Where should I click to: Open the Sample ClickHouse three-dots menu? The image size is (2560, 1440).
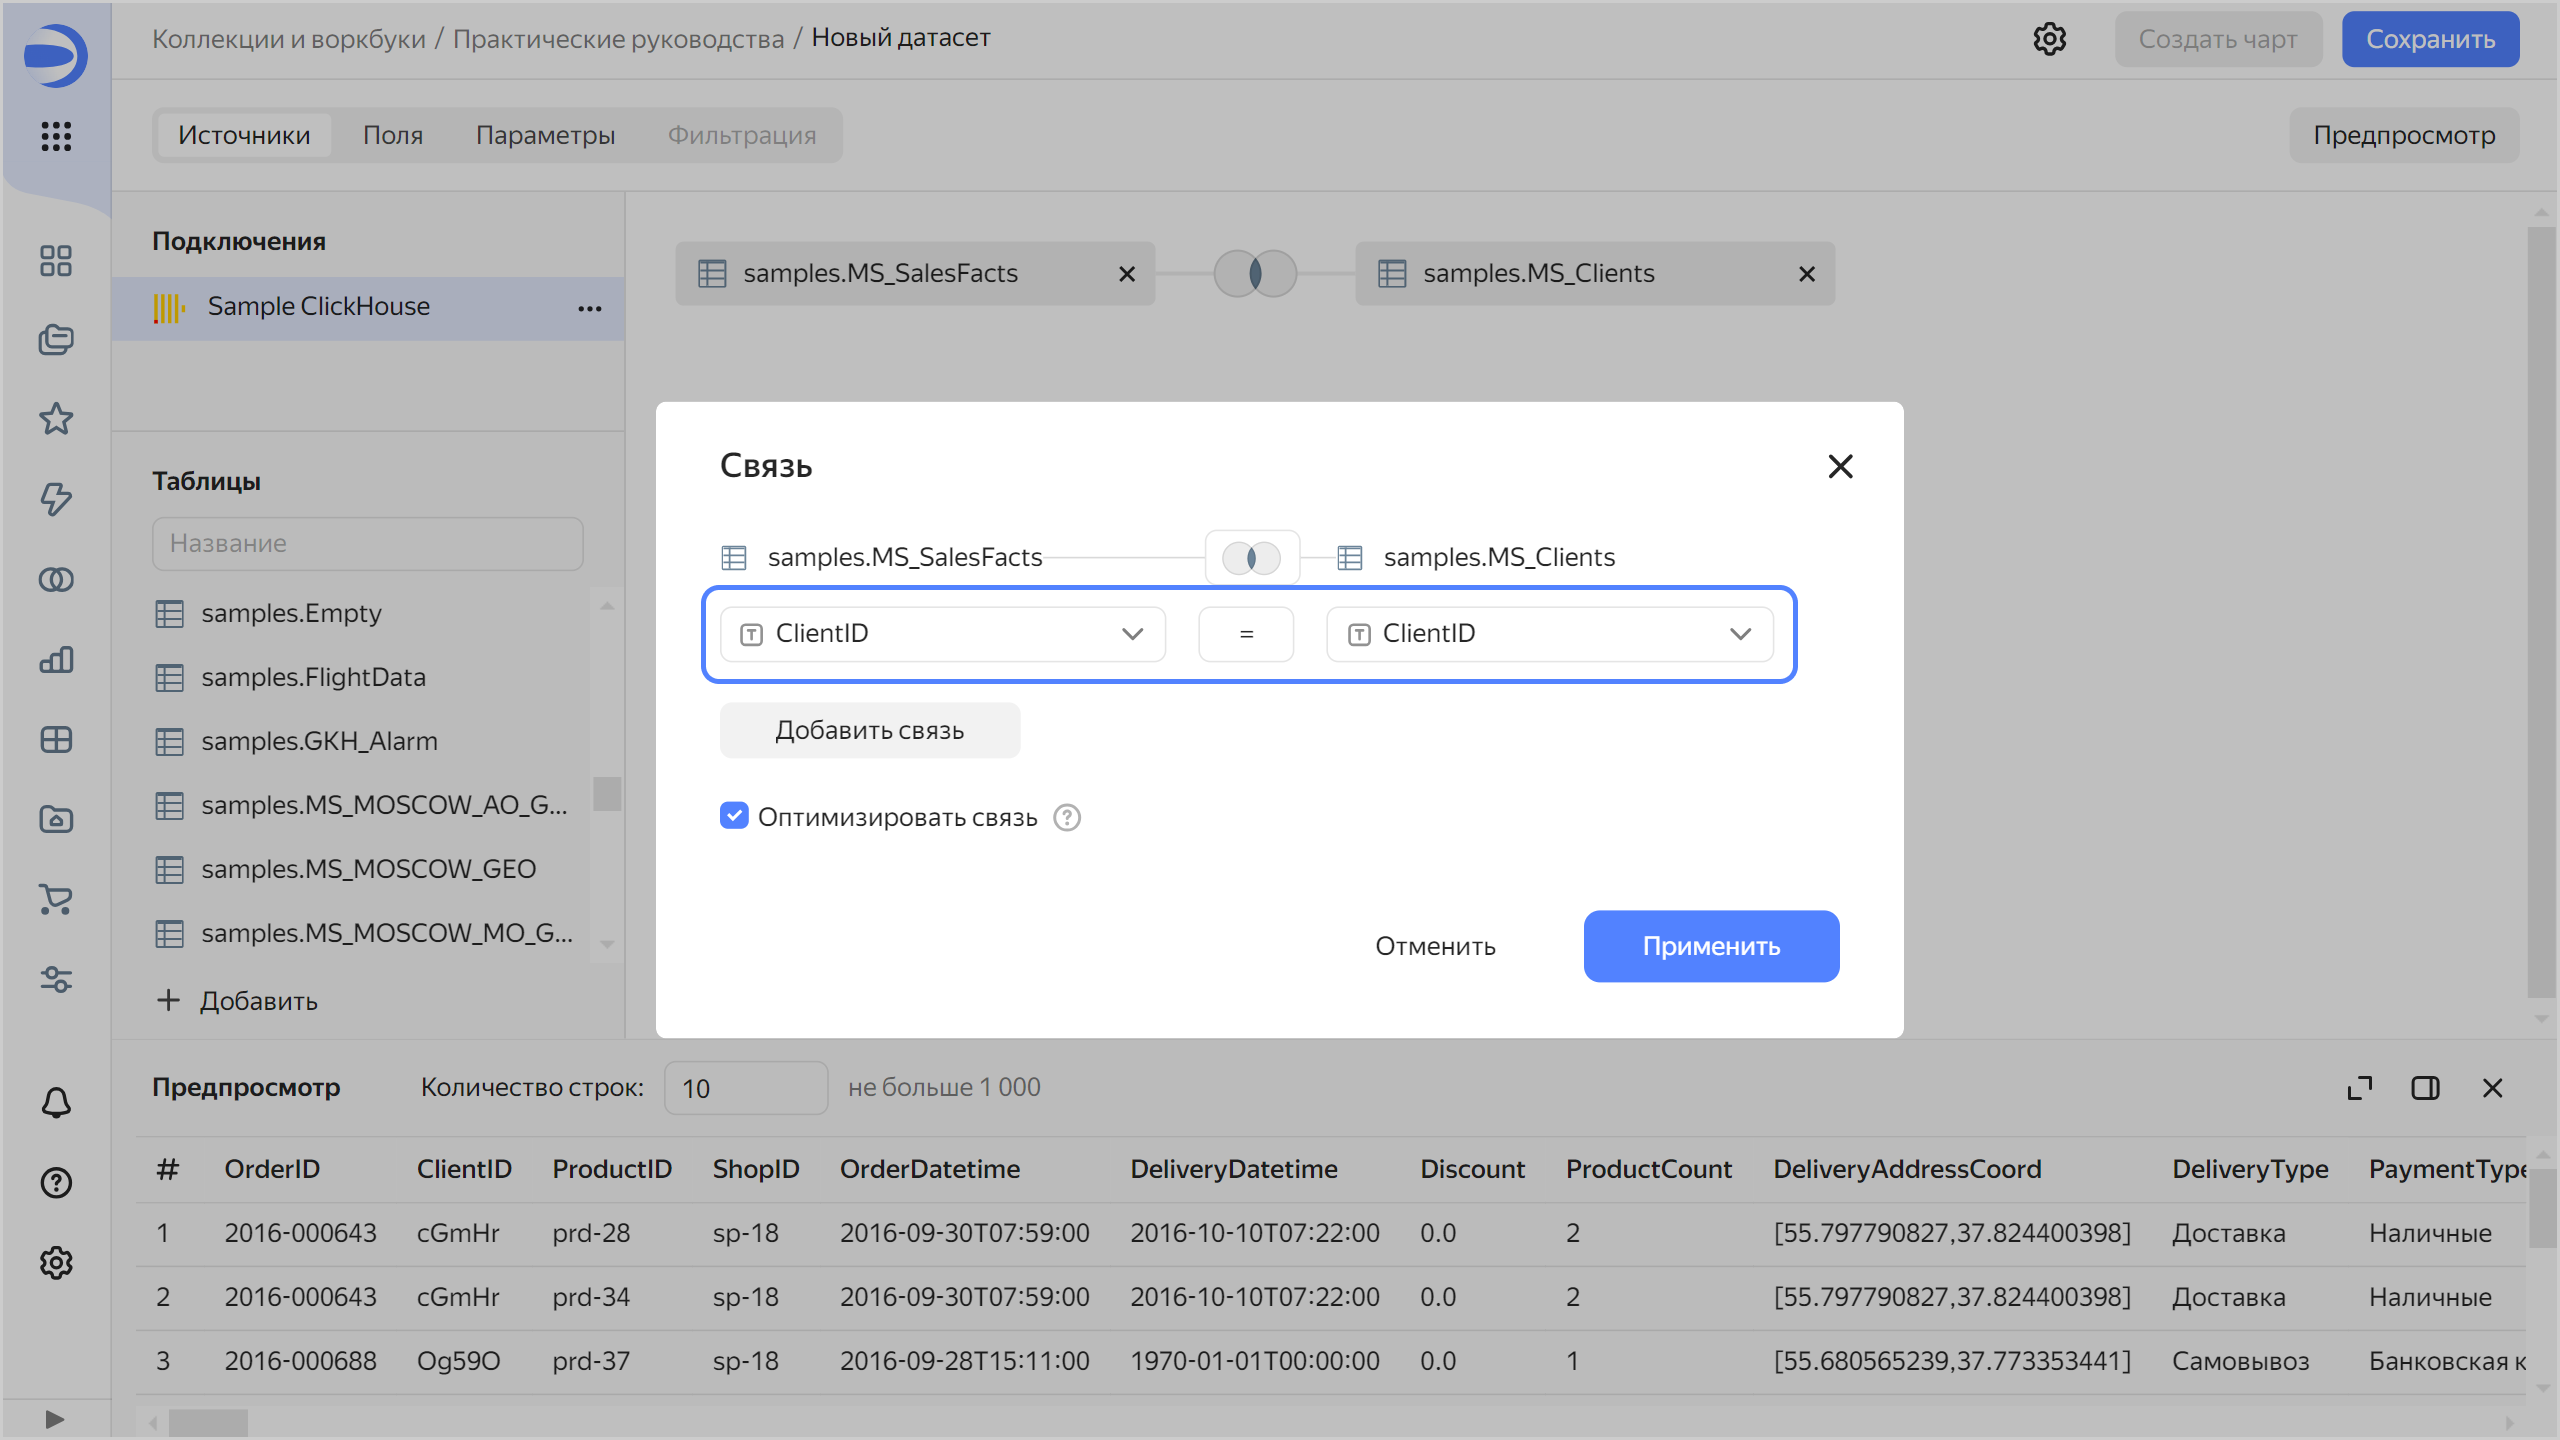(x=589, y=308)
